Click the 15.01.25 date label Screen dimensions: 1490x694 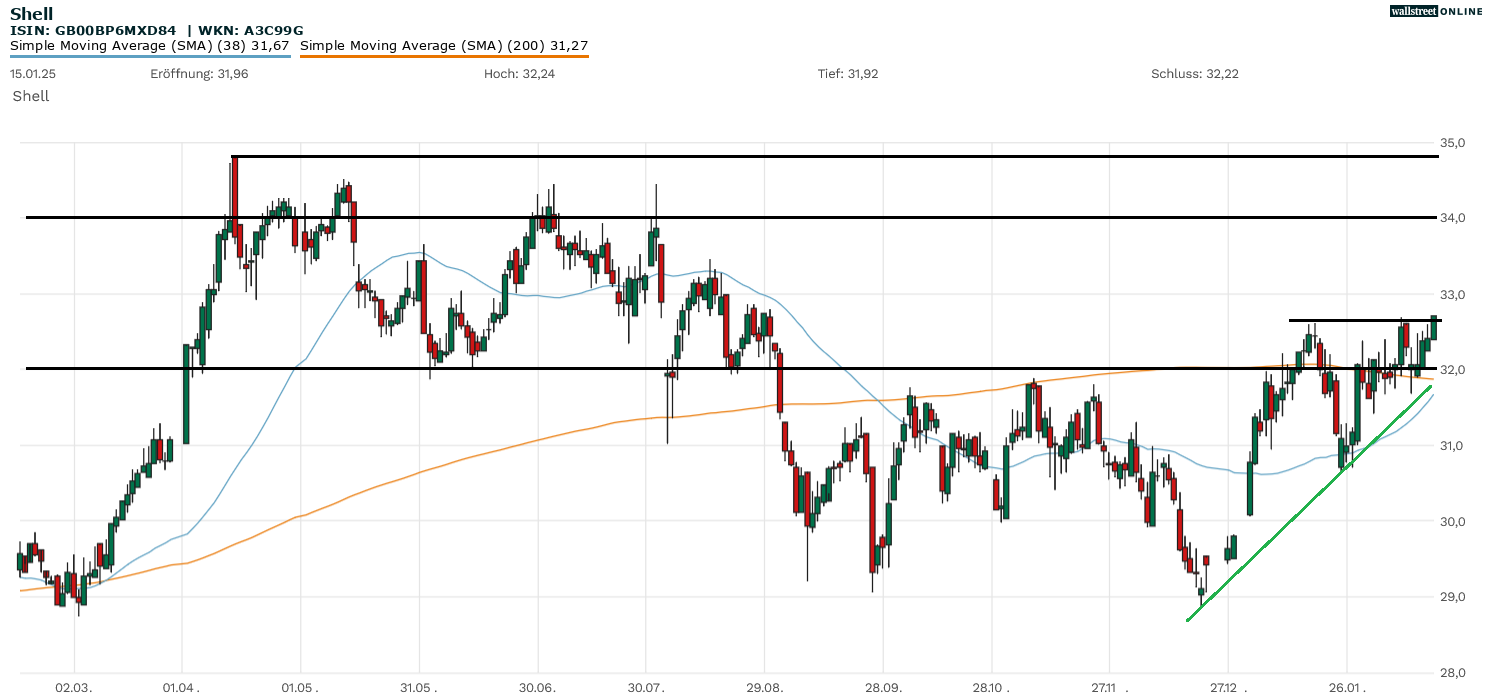[33, 74]
